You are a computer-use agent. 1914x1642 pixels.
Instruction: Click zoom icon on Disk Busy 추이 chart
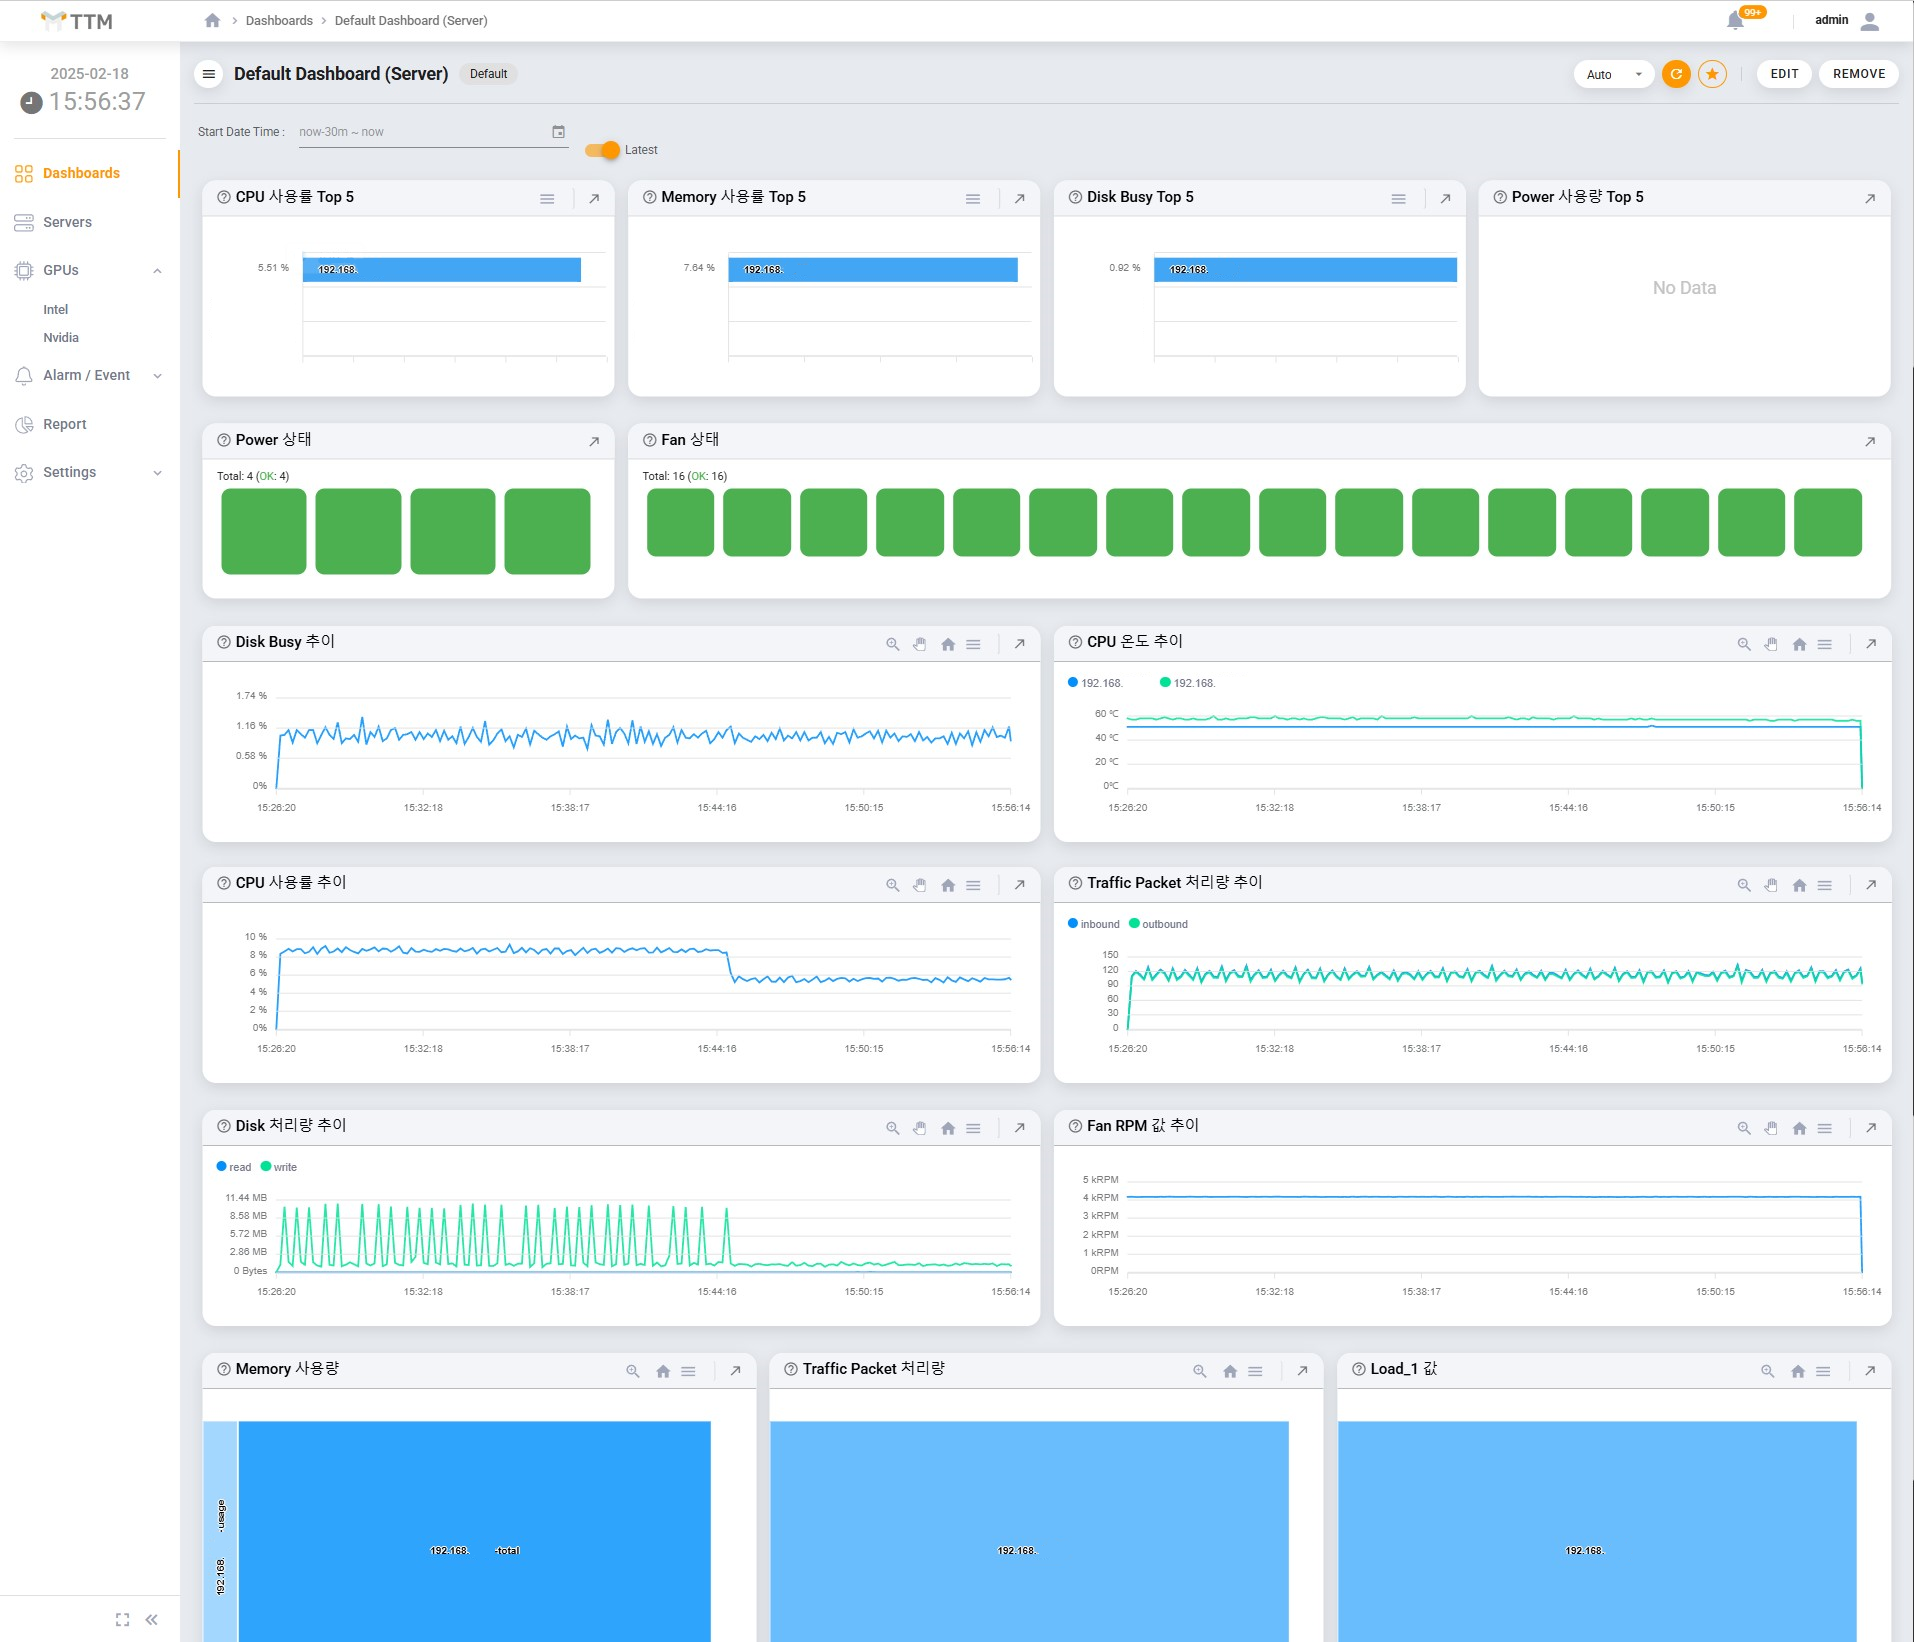click(x=892, y=644)
